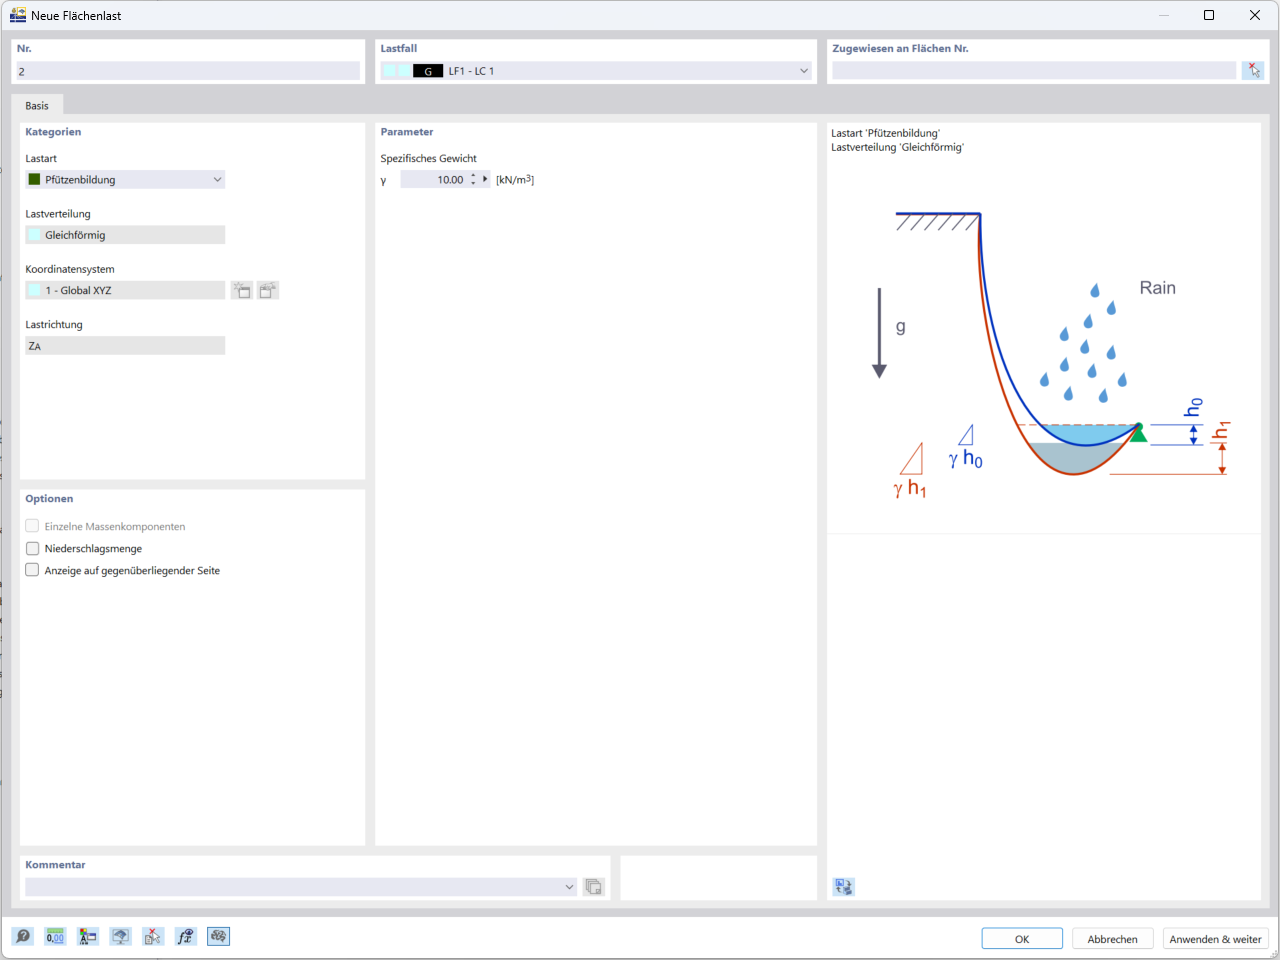Check Anzeige auf gegenüberliegender Seite
This screenshot has width=1280, height=960.
31,570
